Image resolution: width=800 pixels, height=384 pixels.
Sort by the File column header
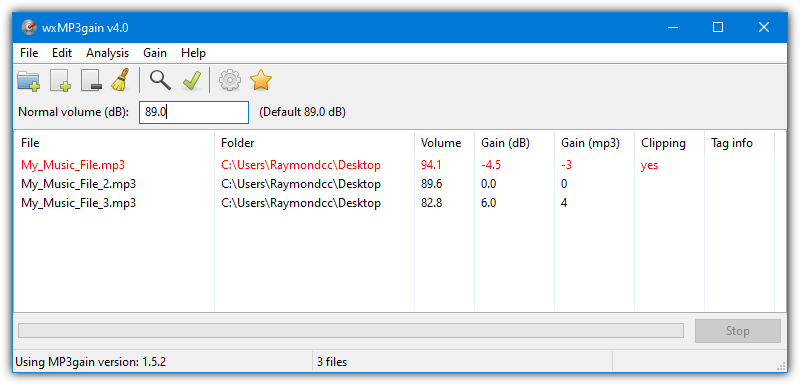point(114,143)
